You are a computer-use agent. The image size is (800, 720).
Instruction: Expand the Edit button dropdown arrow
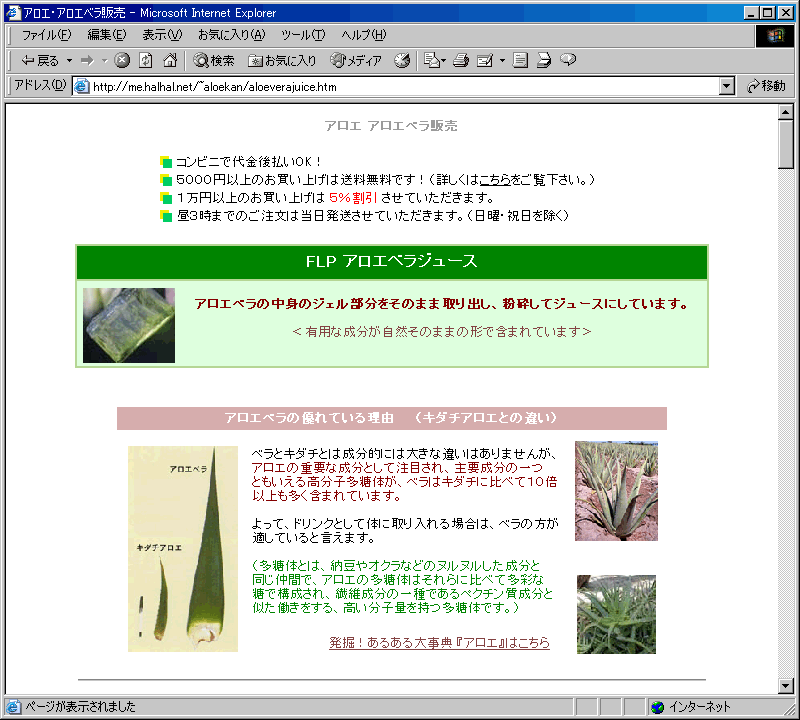(502, 61)
